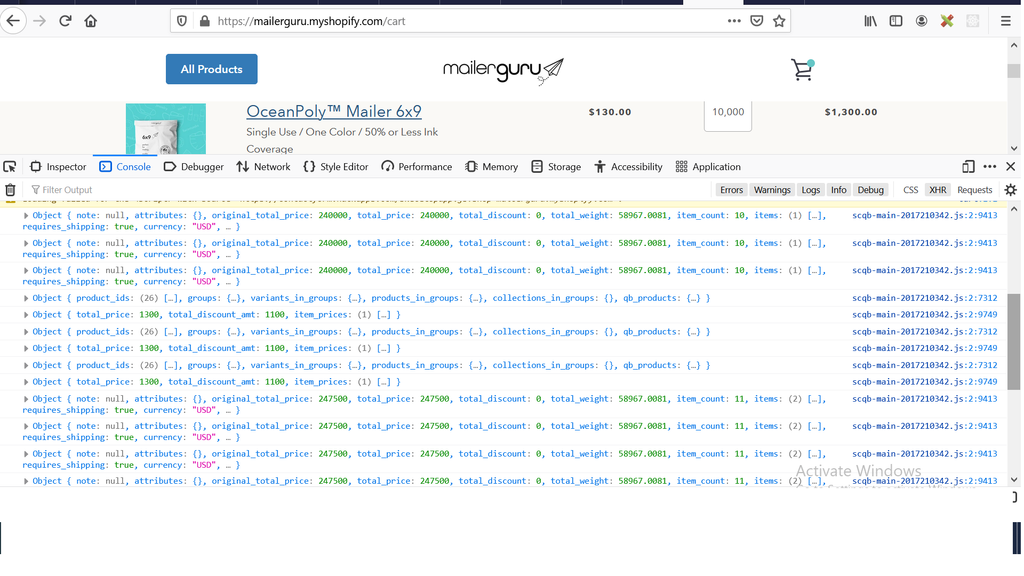Bookmark this page with the star

click(779, 21)
